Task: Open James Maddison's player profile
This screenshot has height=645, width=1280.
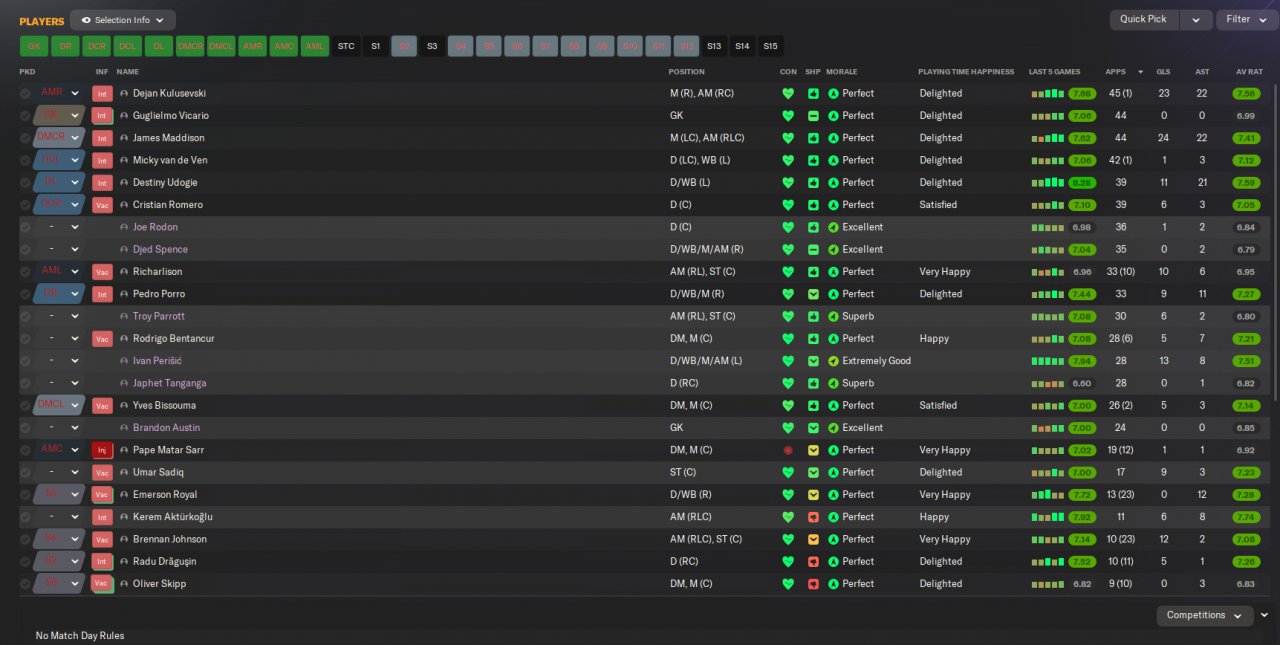Action: (168, 138)
